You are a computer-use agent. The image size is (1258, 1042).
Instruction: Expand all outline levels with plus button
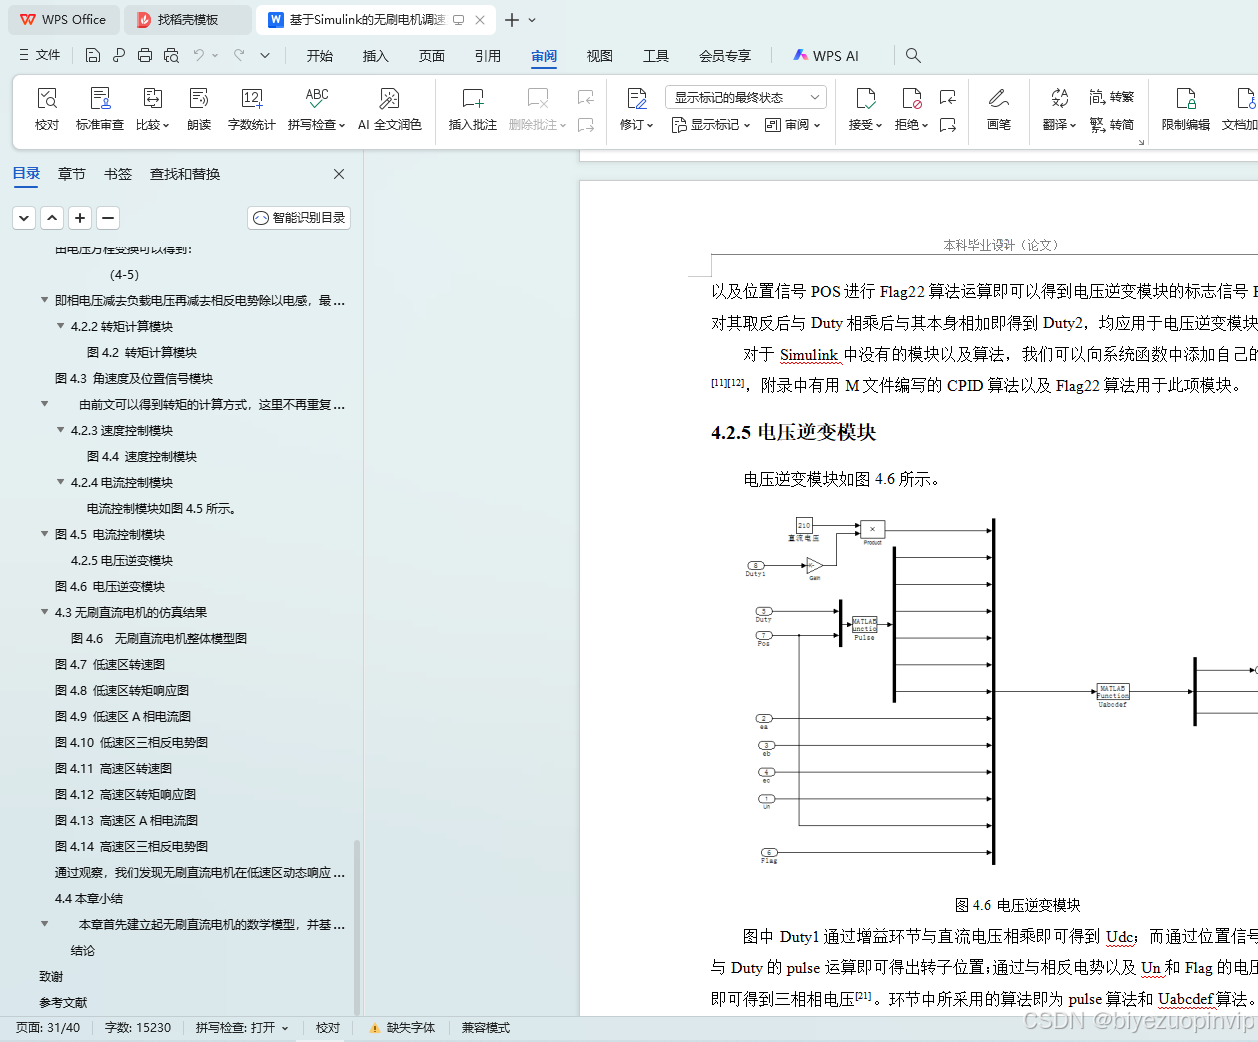click(80, 217)
